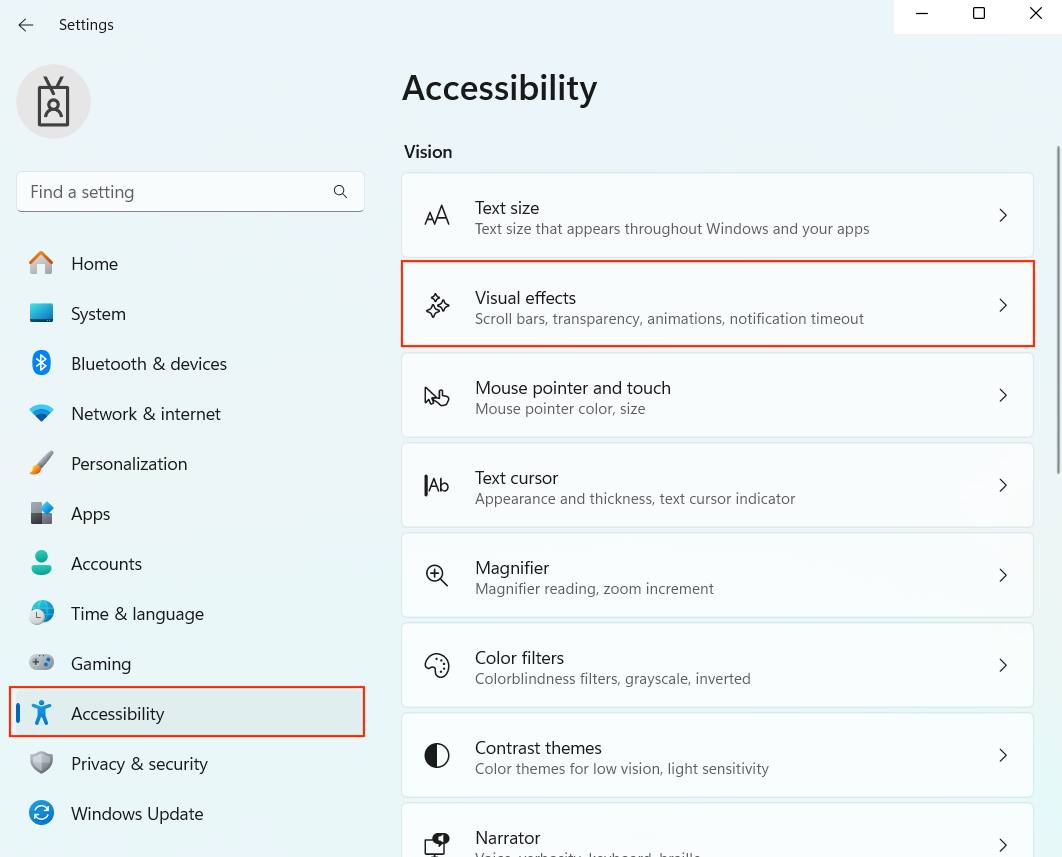Screen dimensions: 1062x857
Task: Click the Gaming controller icon
Action: (41, 663)
